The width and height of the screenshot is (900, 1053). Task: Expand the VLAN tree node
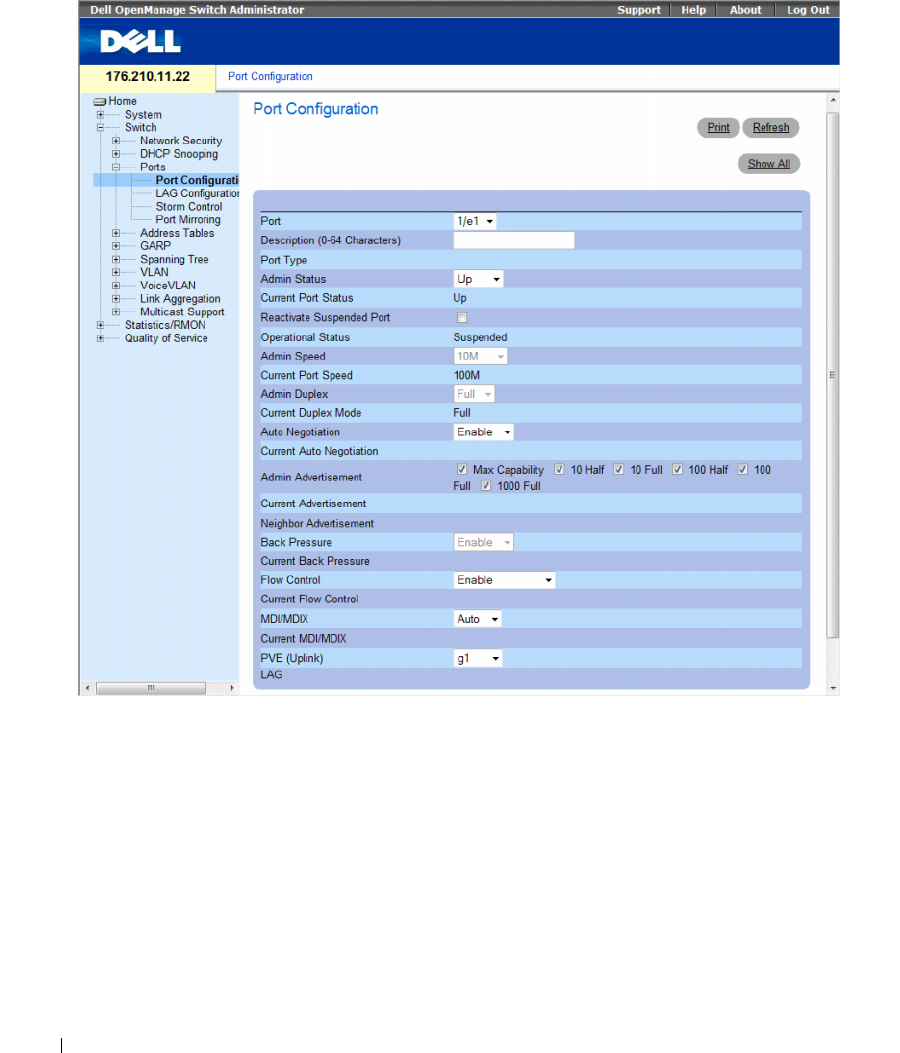(116, 272)
